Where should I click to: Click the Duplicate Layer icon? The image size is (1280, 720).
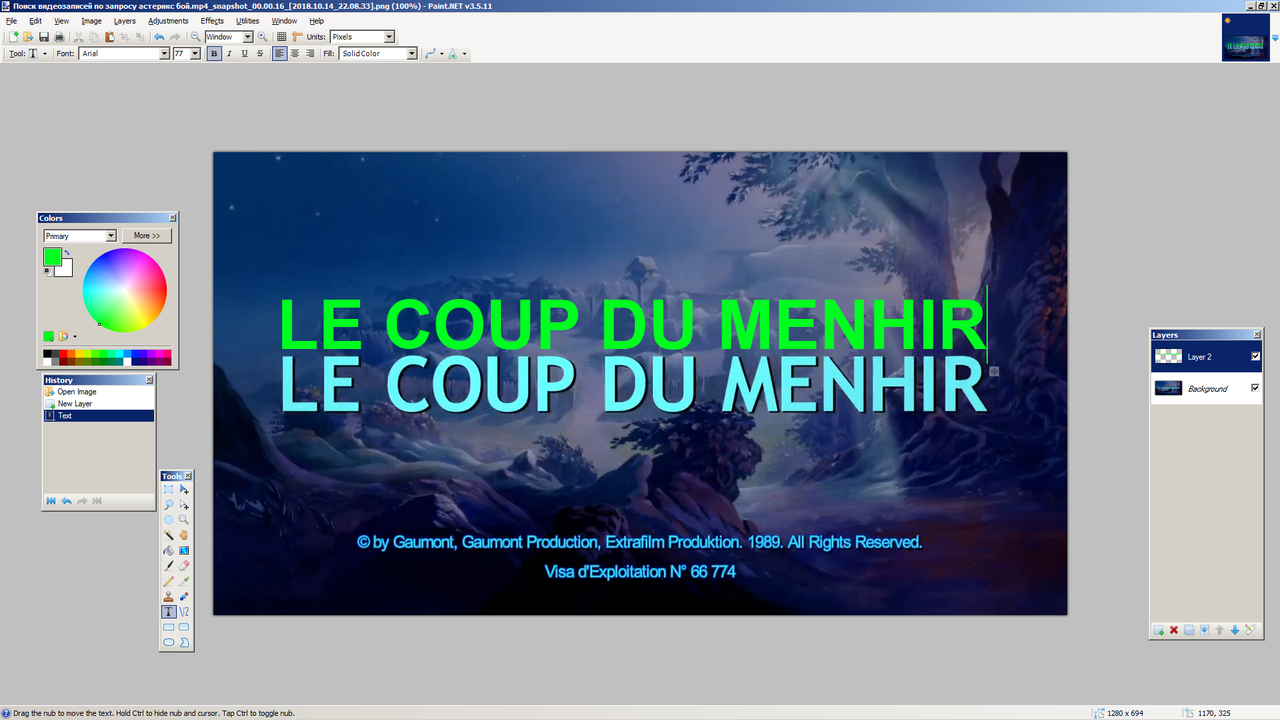coord(1189,630)
